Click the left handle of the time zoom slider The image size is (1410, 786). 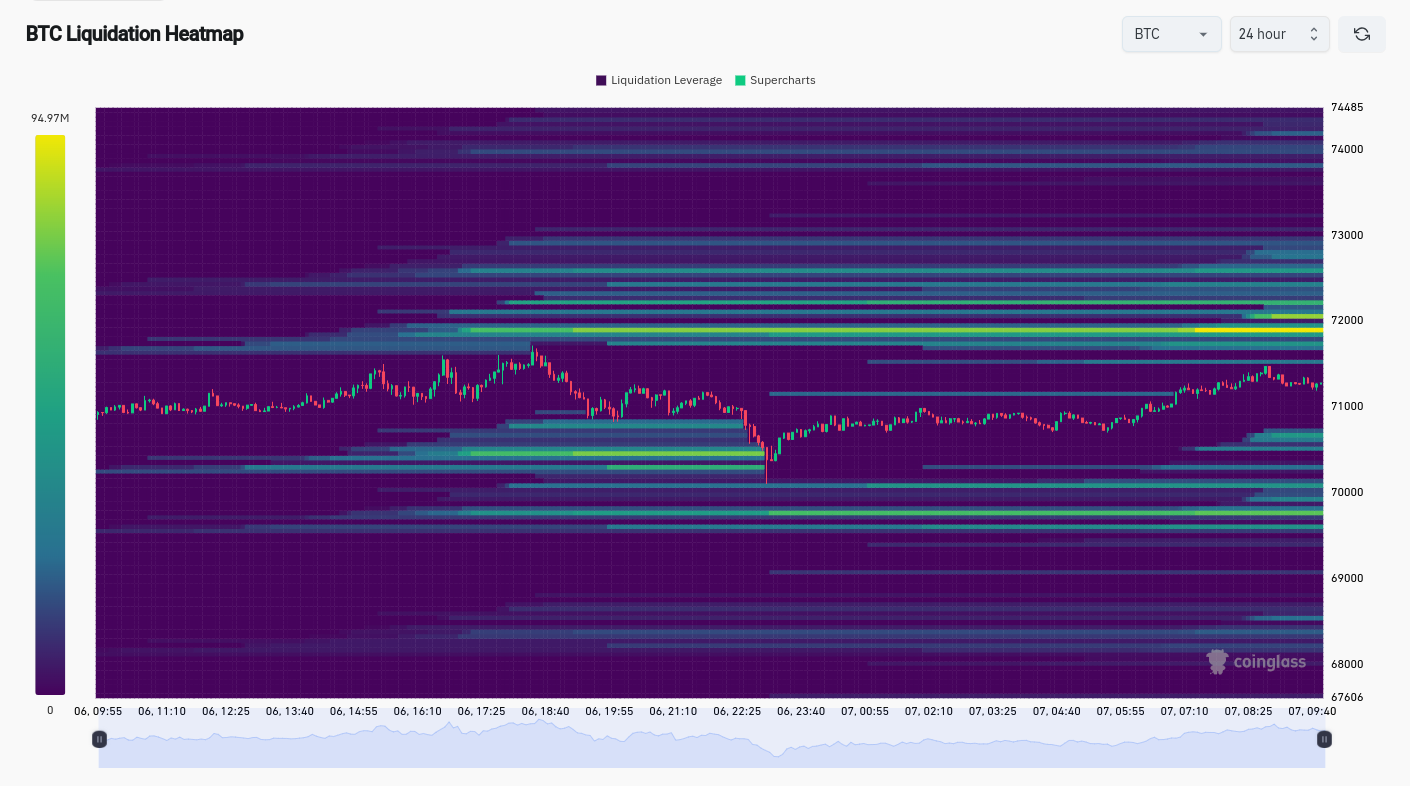coord(99,739)
